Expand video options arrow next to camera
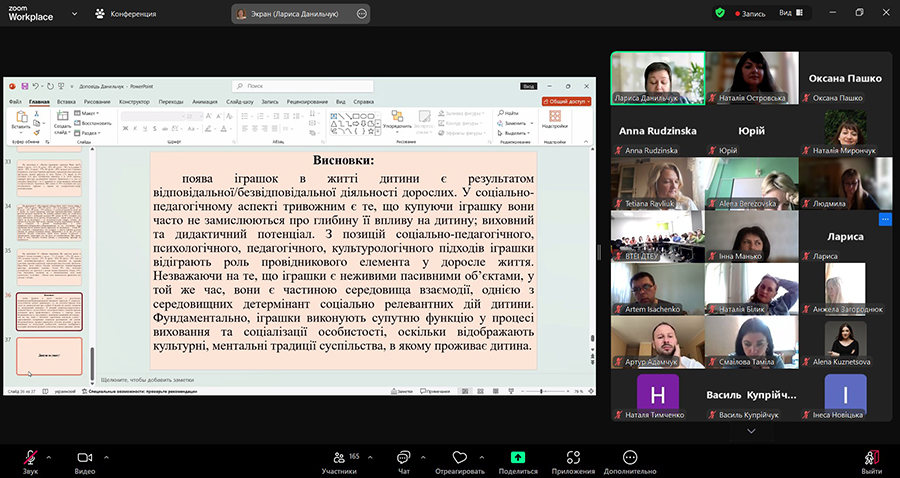900x478 pixels. point(106,457)
